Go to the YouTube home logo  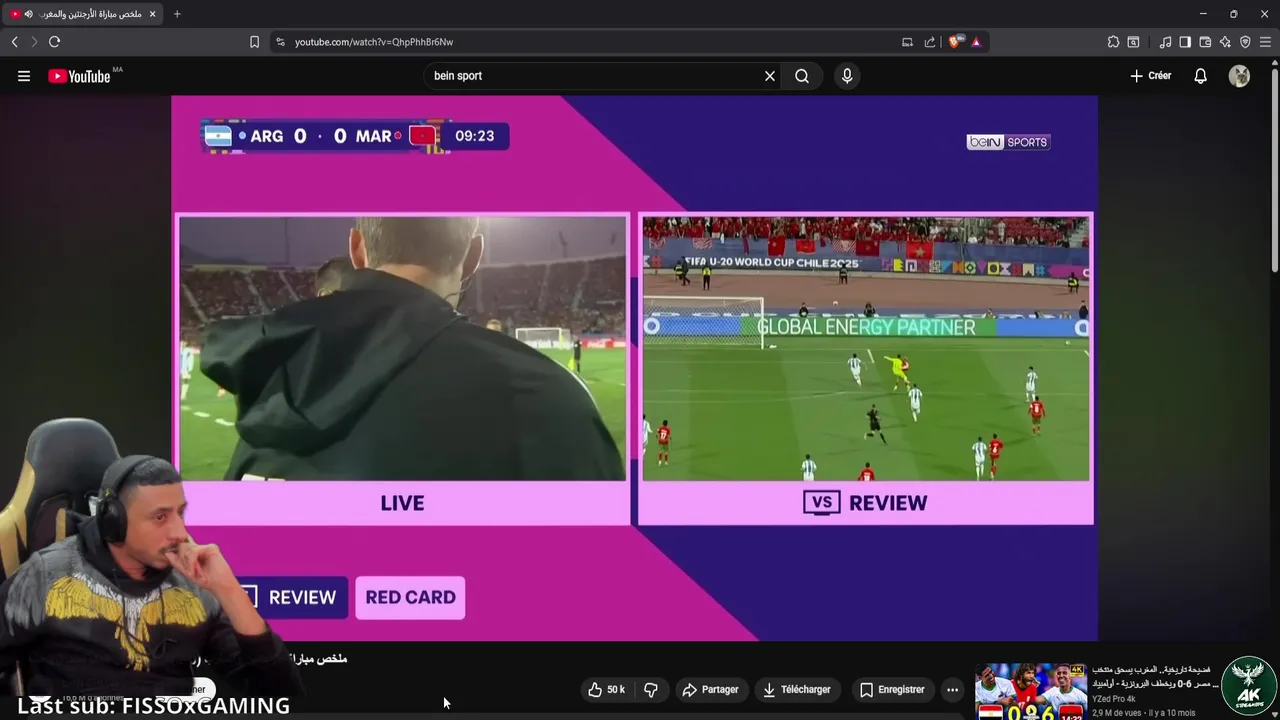tap(79, 76)
